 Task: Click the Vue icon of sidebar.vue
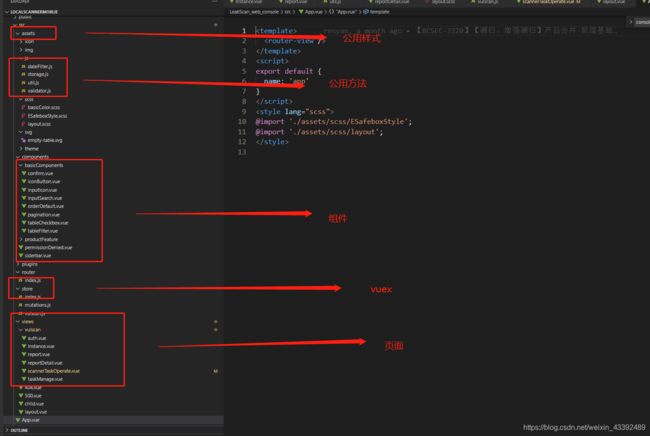(x=21, y=255)
